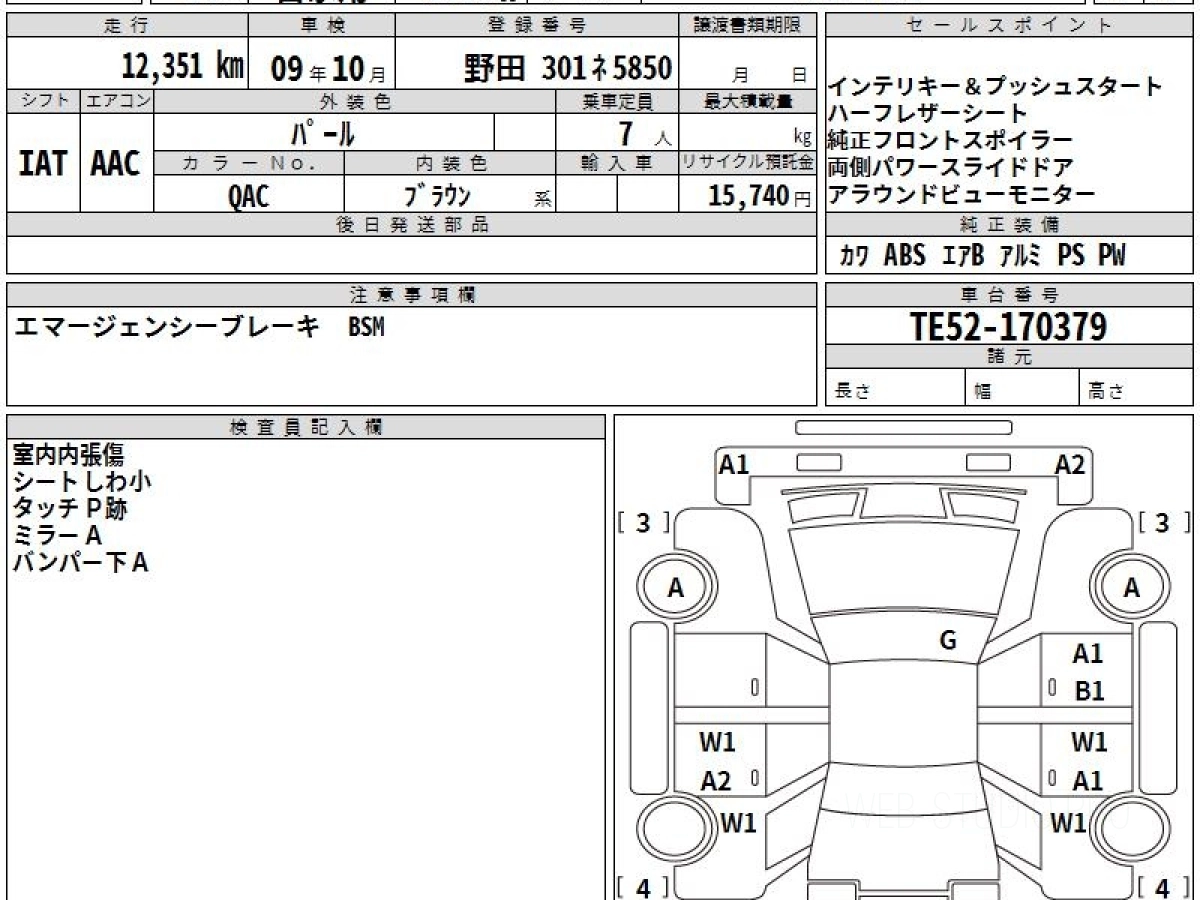
Task: Select the 内装色 header
Action: [x=451, y=164]
